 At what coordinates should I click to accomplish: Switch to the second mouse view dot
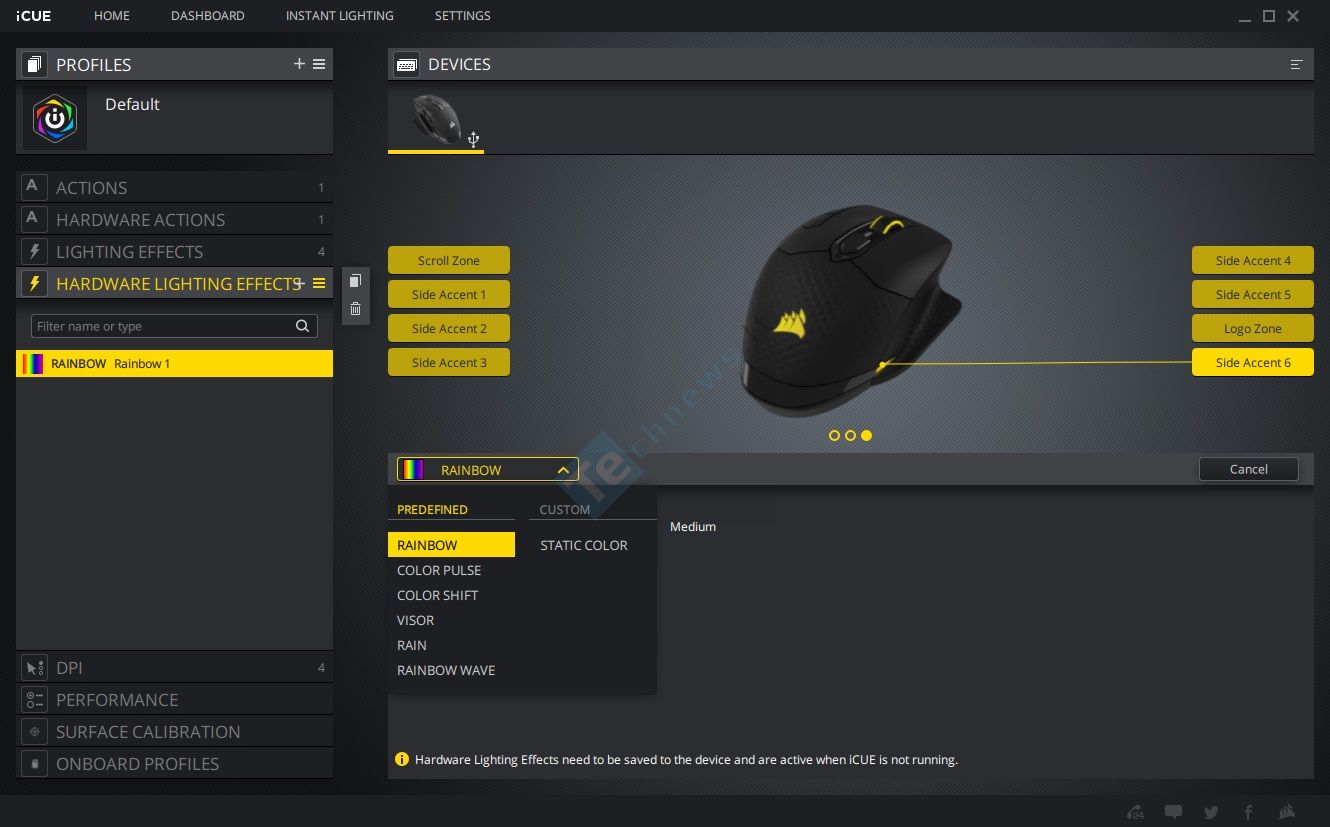[x=850, y=435]
